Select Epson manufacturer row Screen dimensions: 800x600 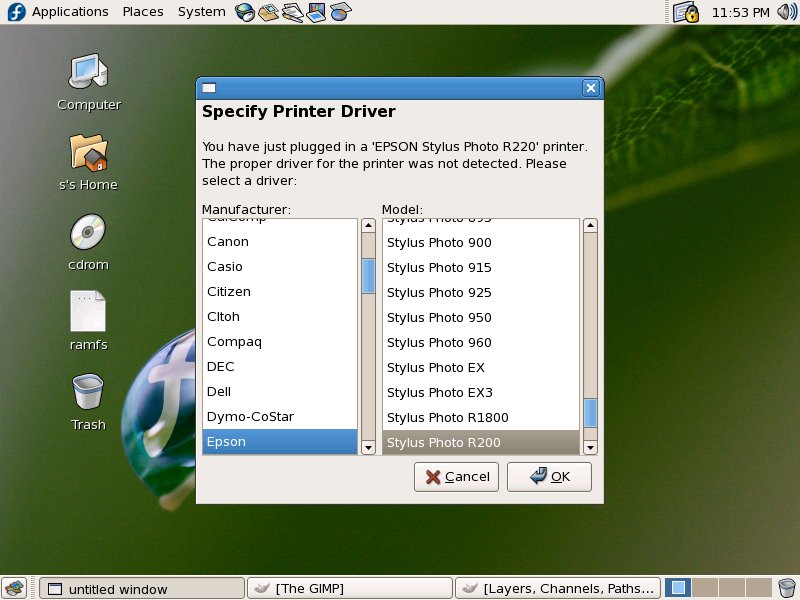click(x=280, y=442)
